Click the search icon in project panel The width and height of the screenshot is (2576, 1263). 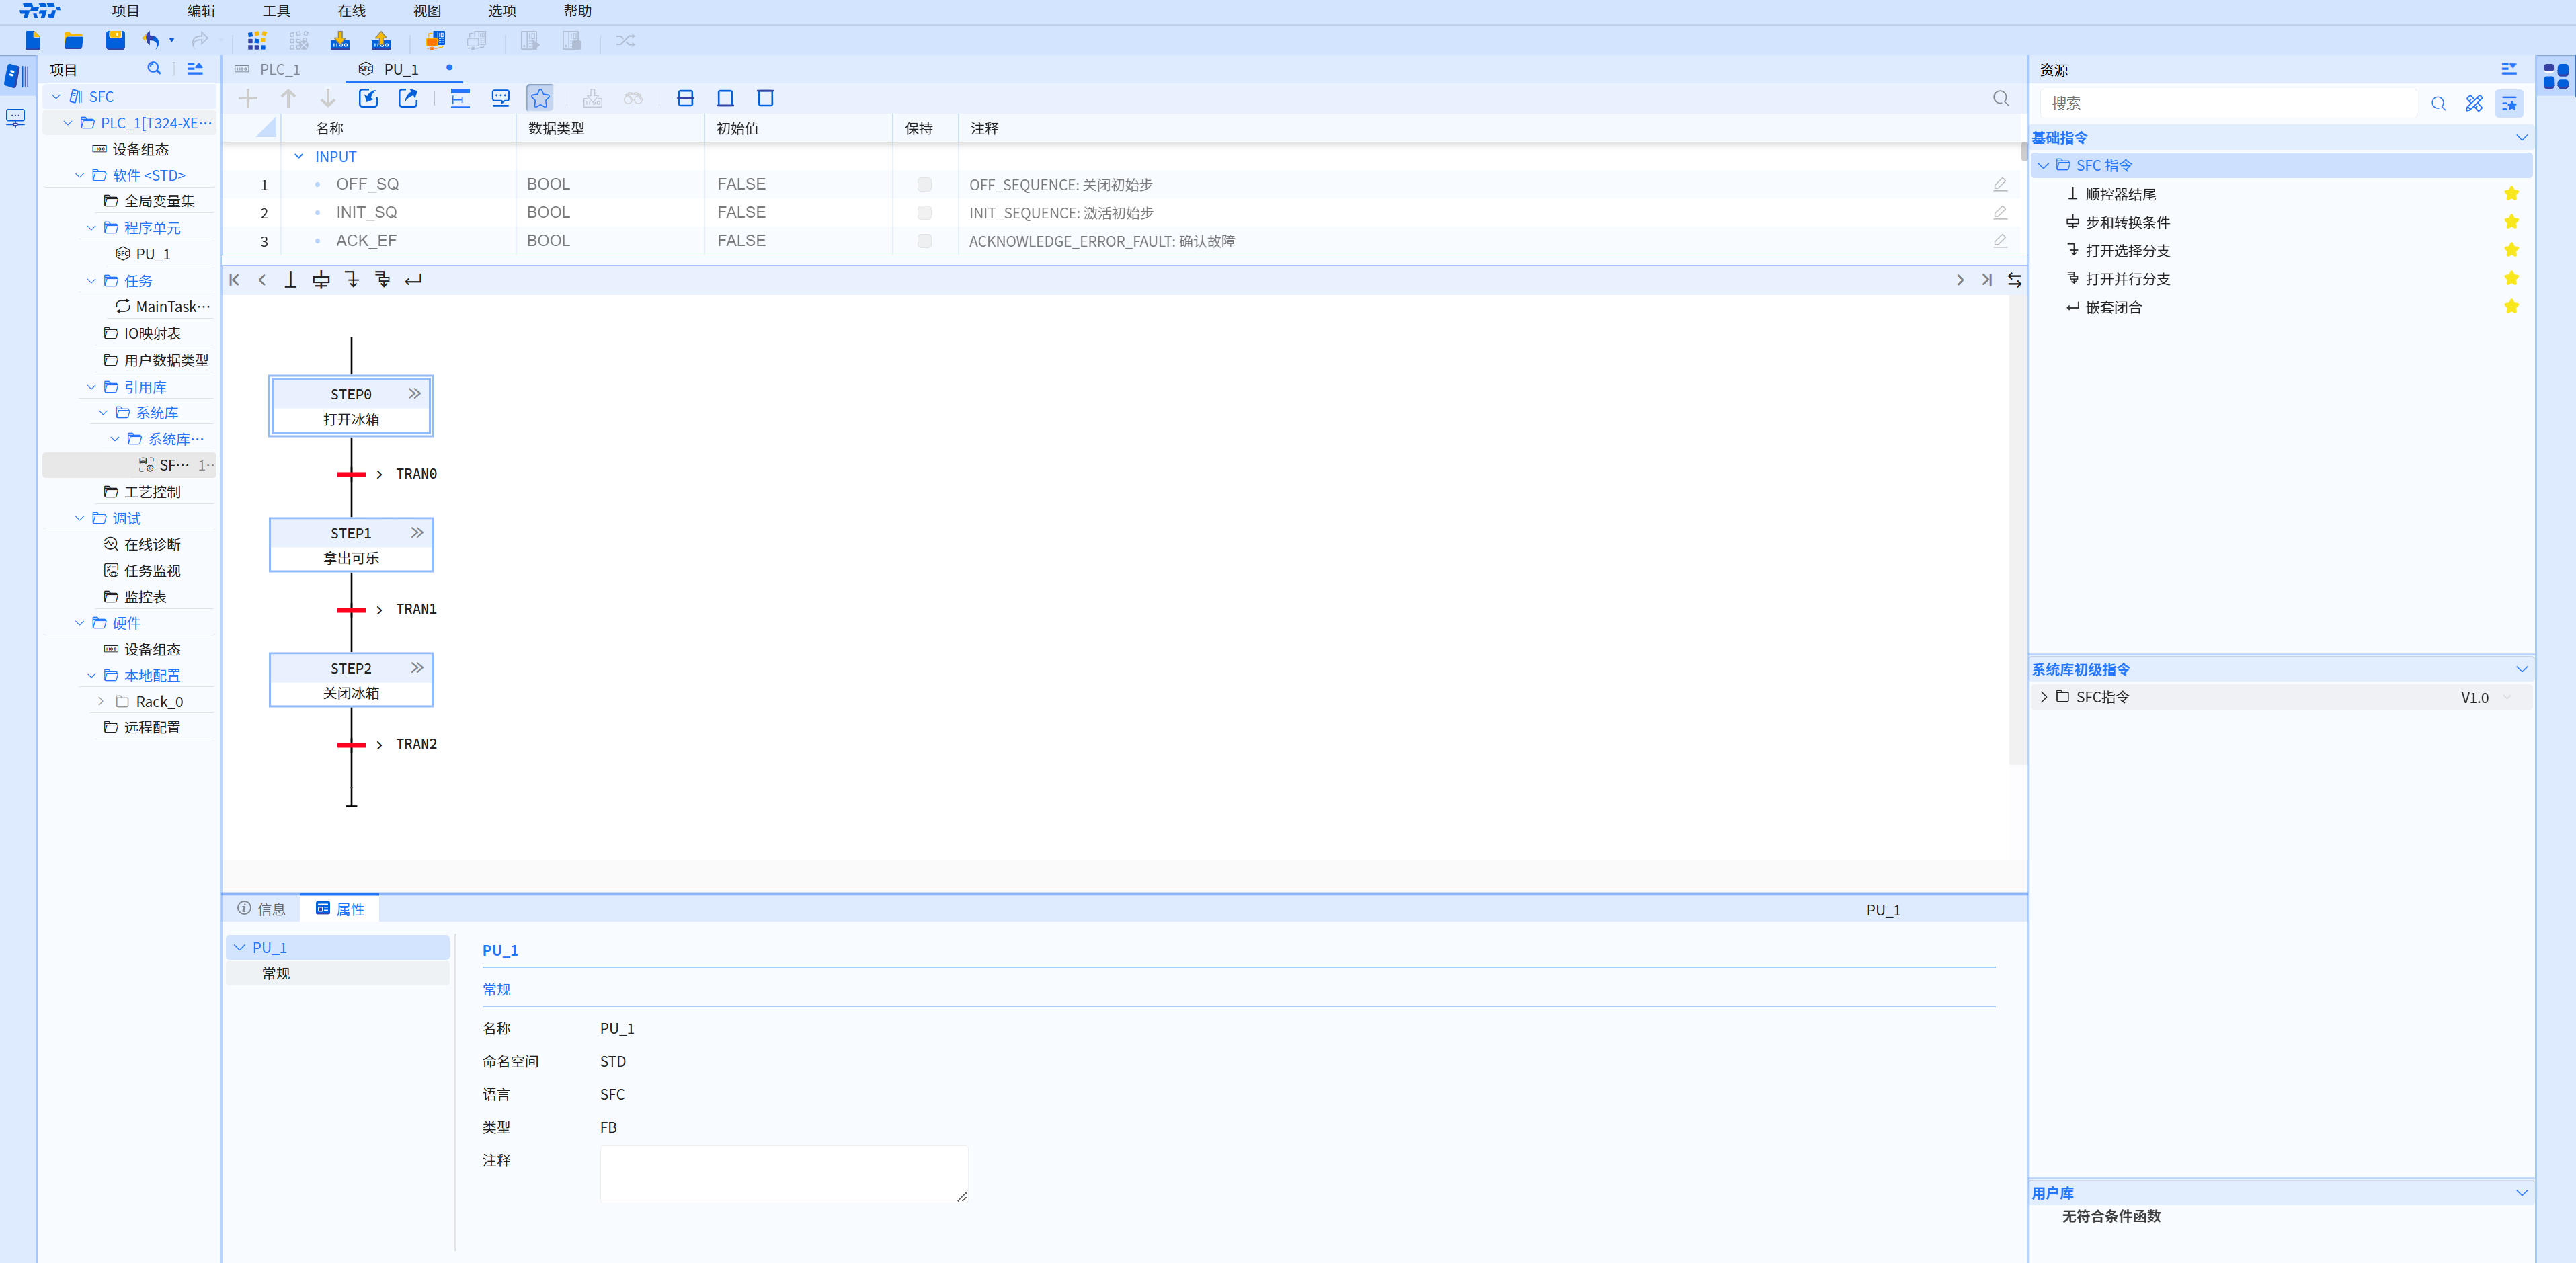154,69
